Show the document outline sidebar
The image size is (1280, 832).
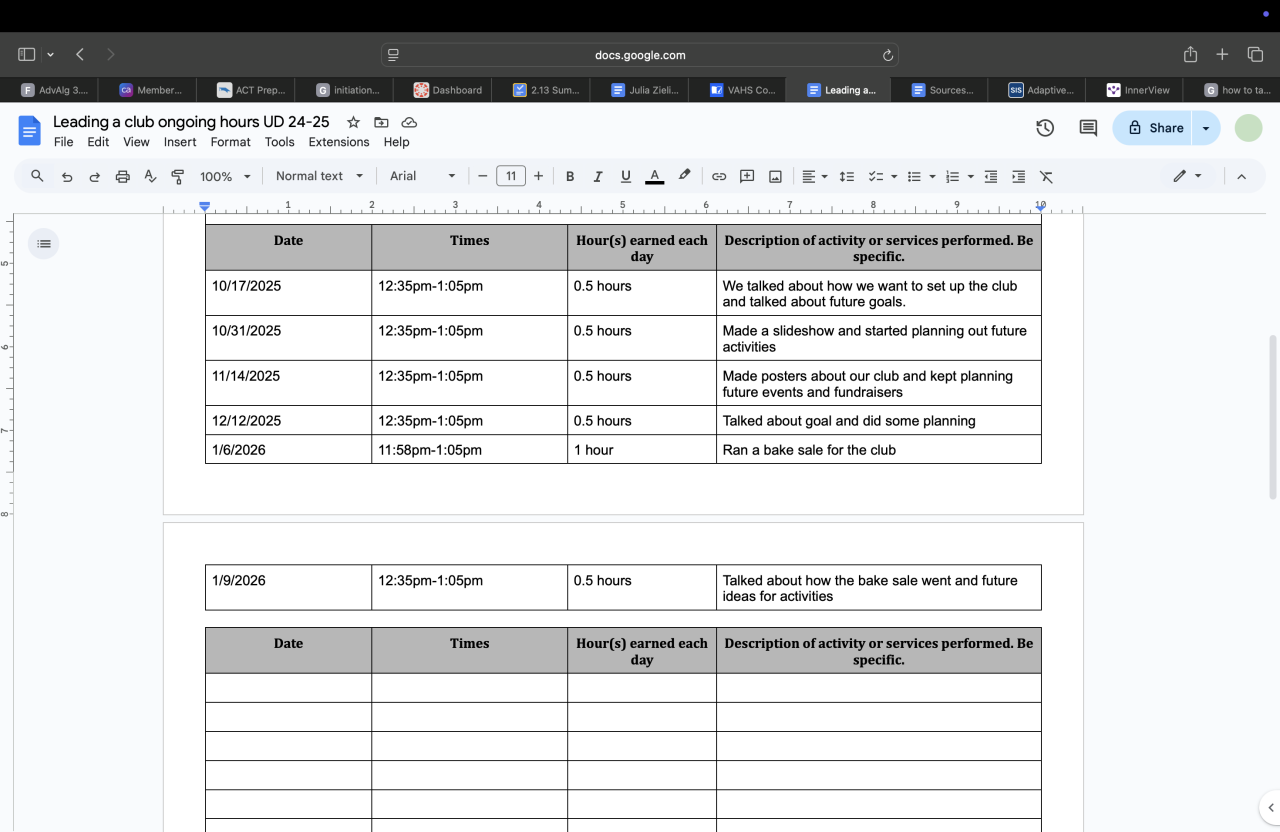point(44,244)
